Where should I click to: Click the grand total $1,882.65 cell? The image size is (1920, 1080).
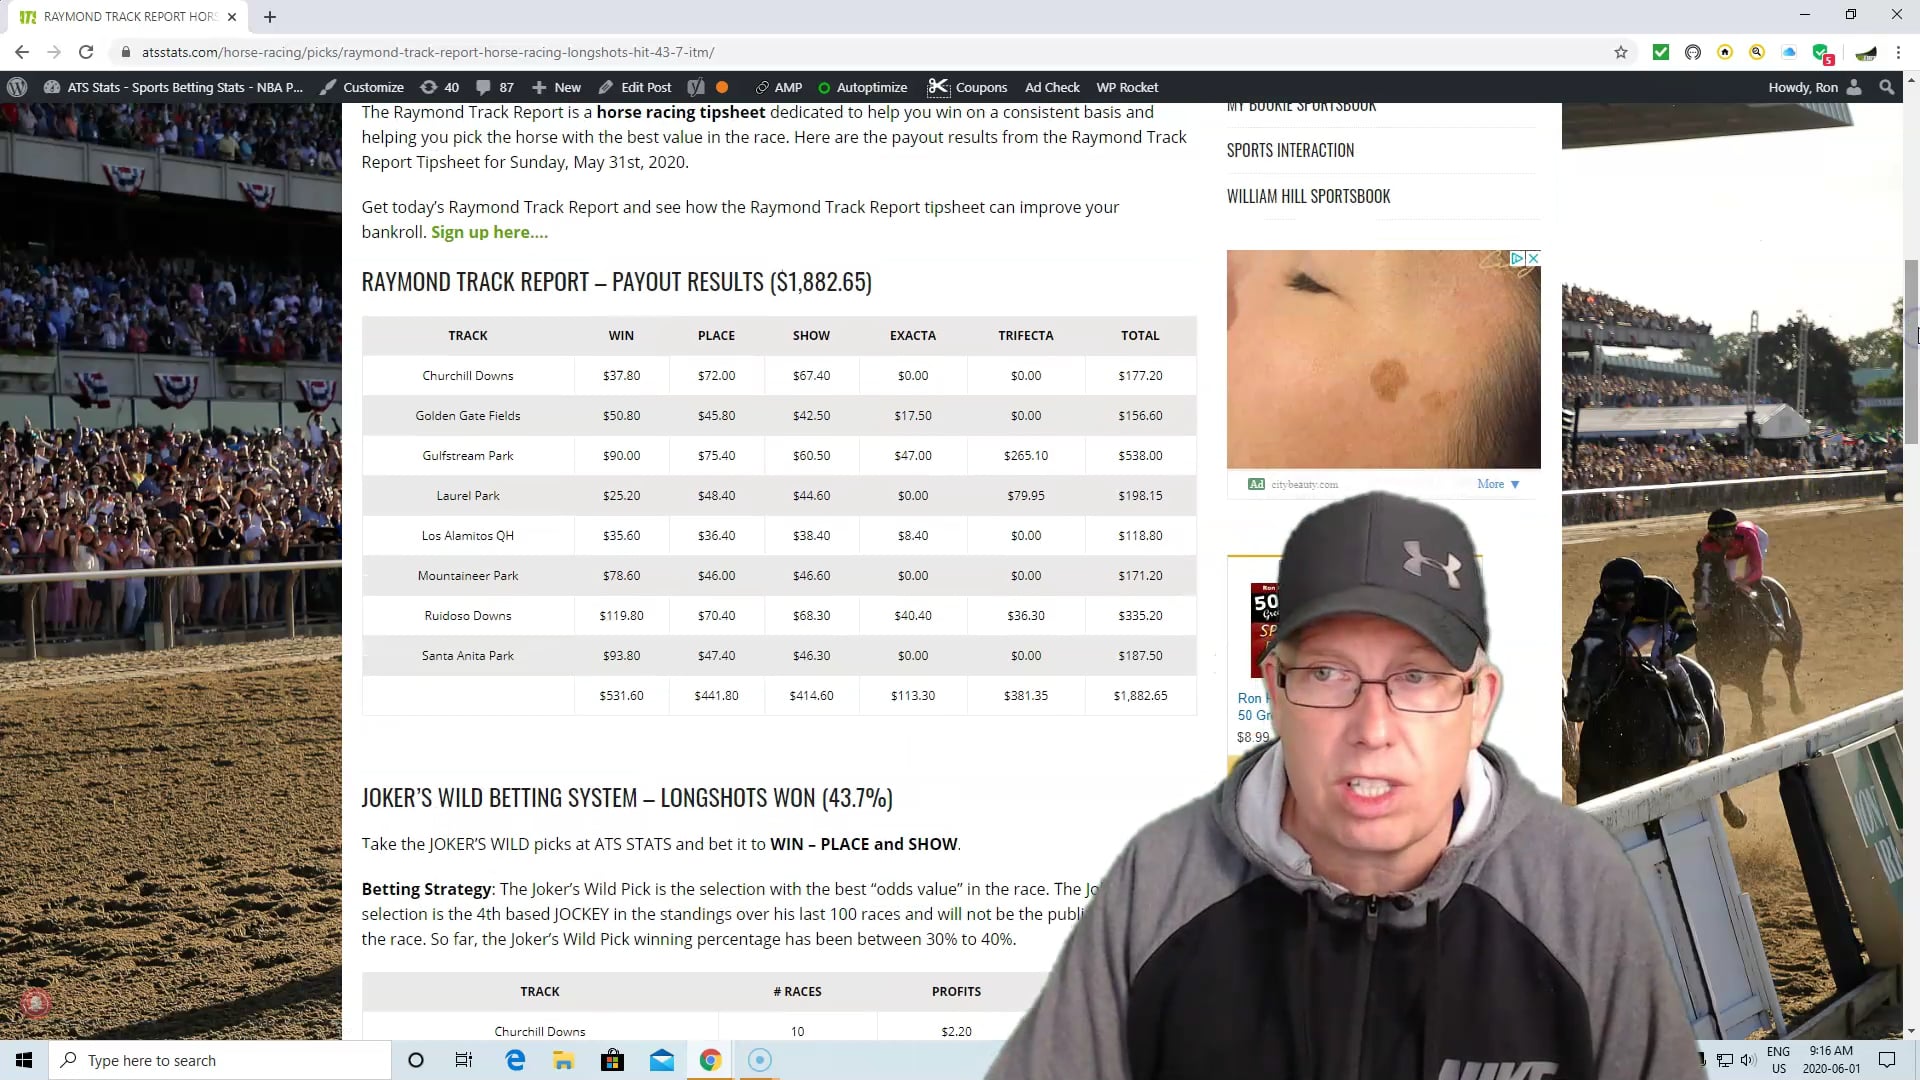point(1140,696)
